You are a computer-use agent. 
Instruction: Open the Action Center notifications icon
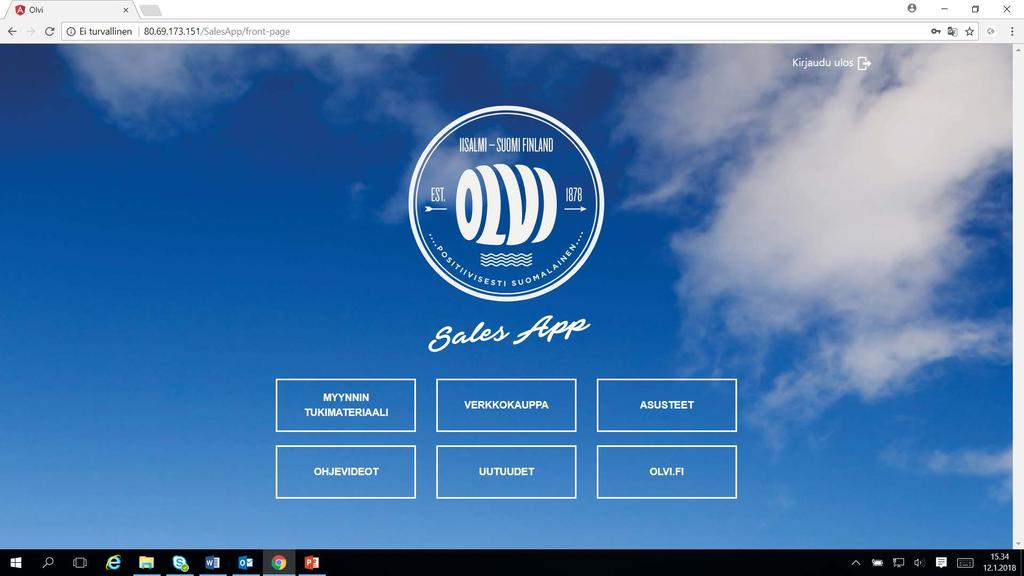pos(941,562)
